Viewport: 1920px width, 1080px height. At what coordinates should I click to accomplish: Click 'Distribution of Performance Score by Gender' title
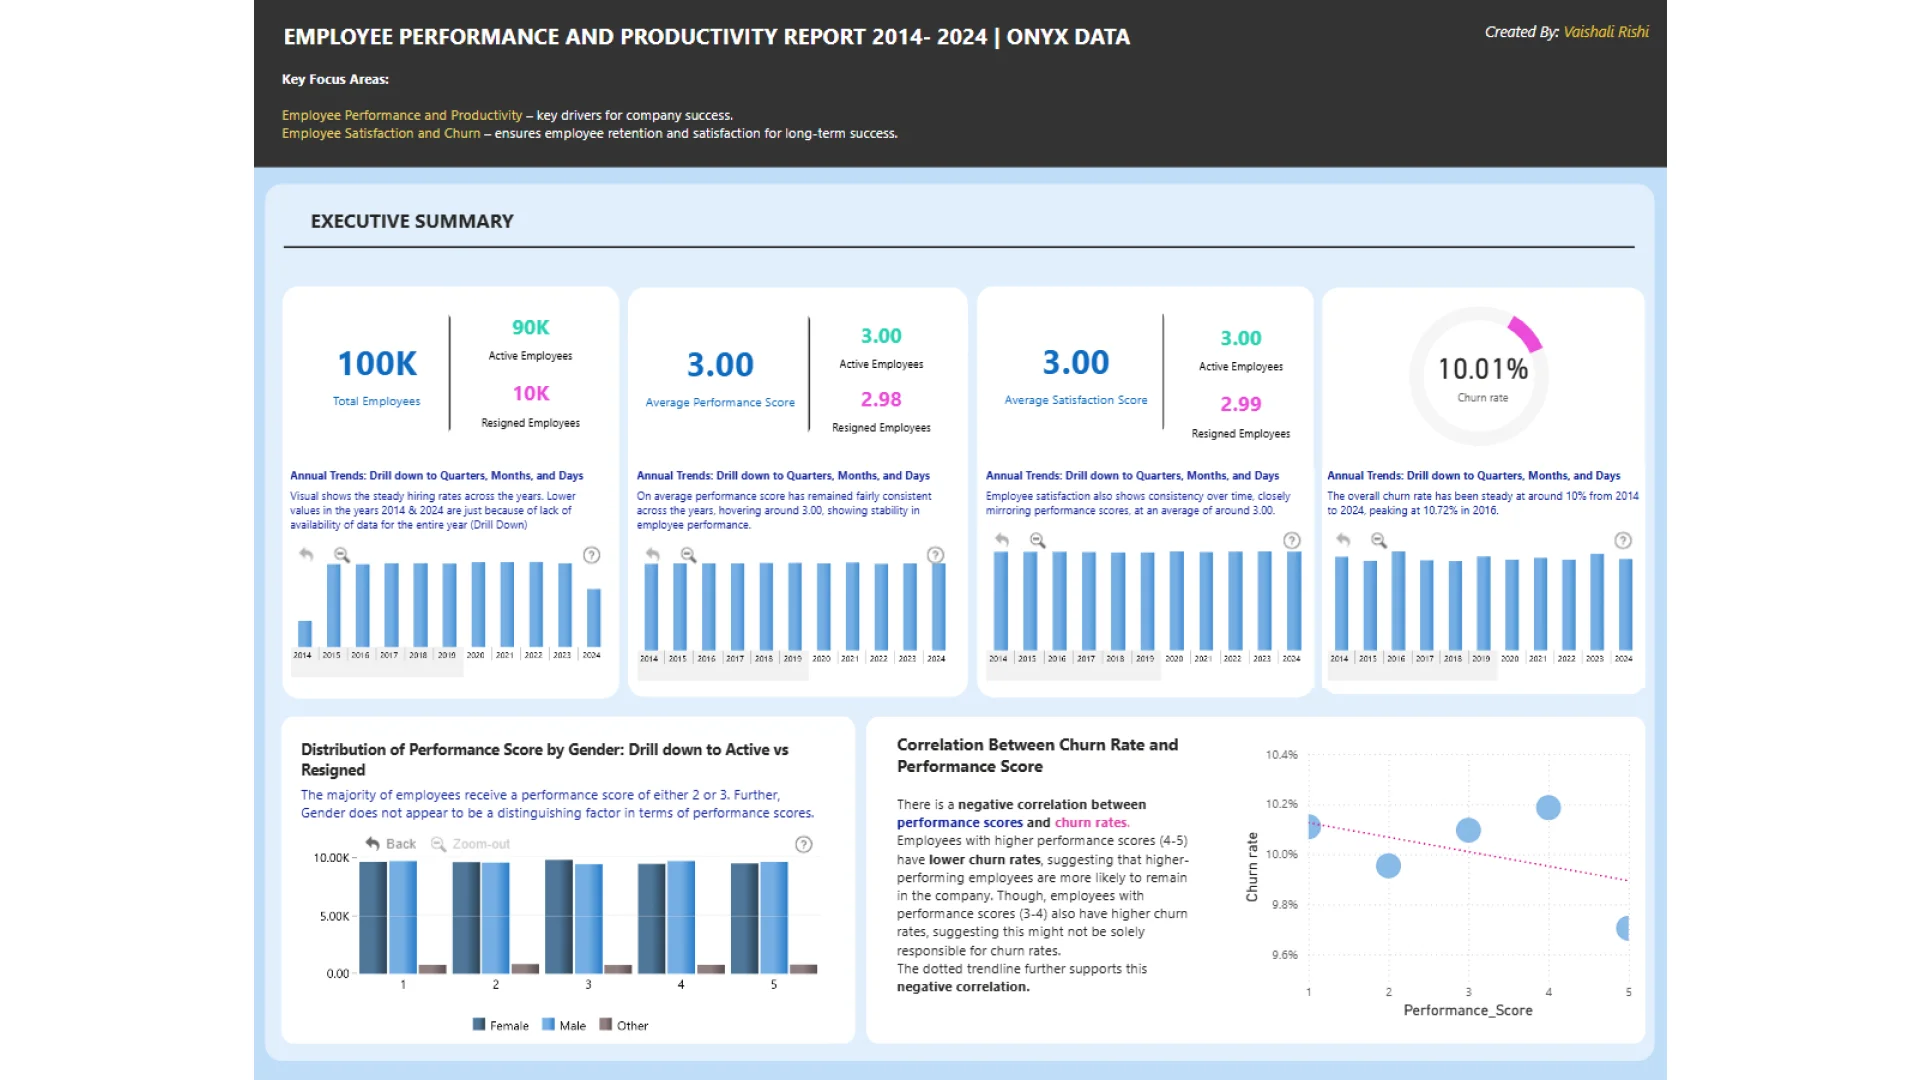[x=545, y=759]
